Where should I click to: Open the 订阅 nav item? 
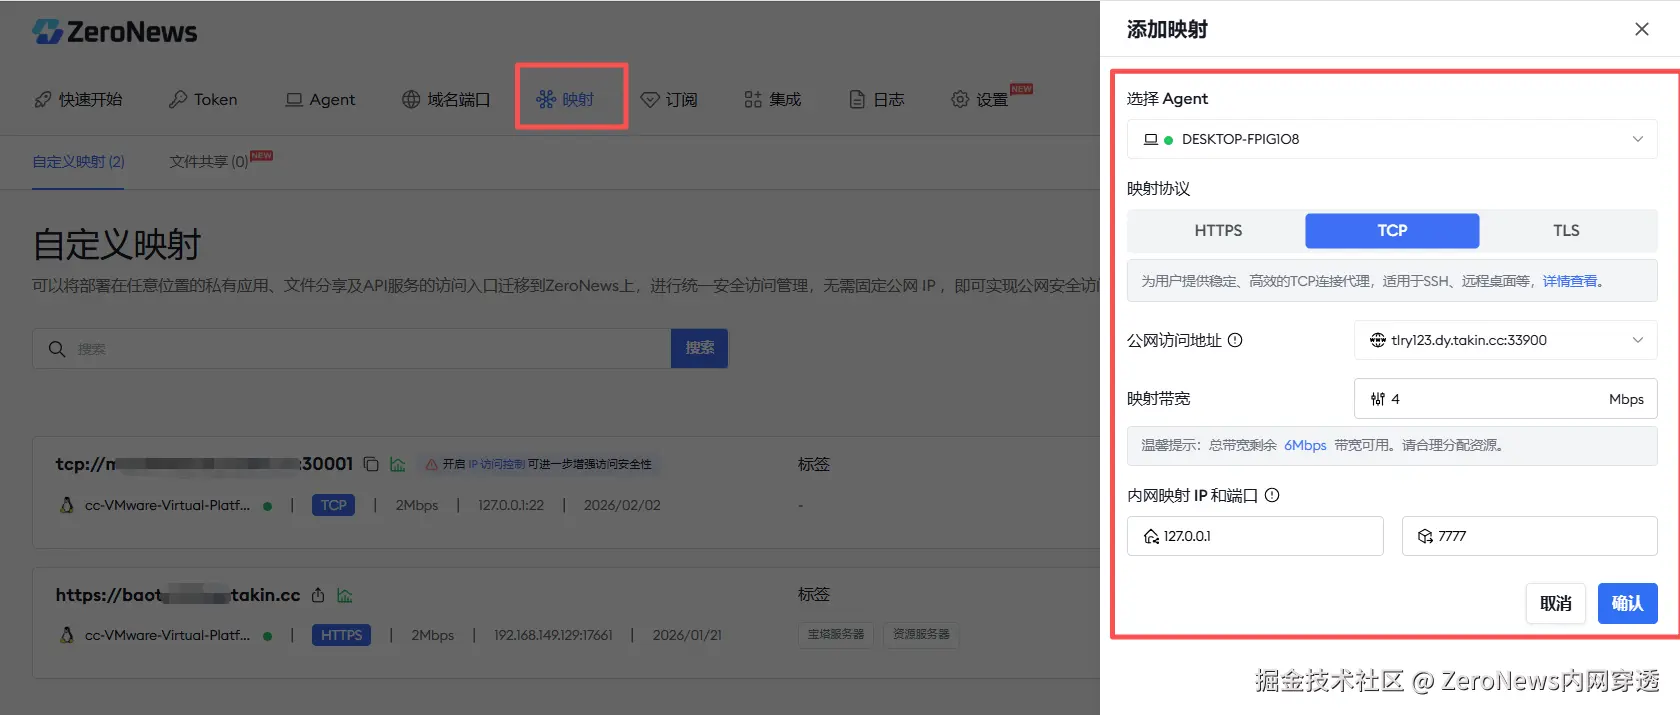pyautogui.click(x=669, y=99)
